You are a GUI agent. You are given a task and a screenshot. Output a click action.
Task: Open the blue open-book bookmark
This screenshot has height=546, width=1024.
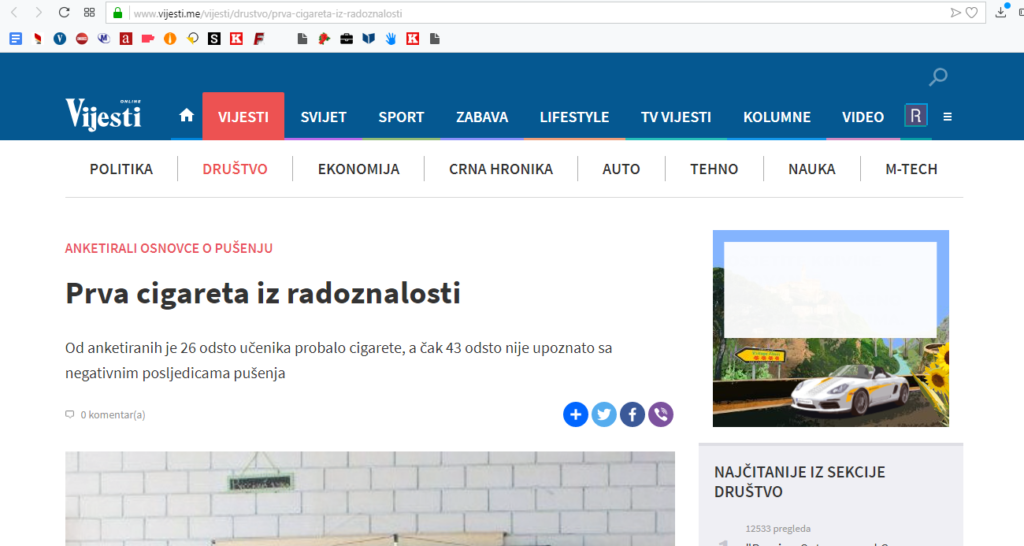(369, 39)
